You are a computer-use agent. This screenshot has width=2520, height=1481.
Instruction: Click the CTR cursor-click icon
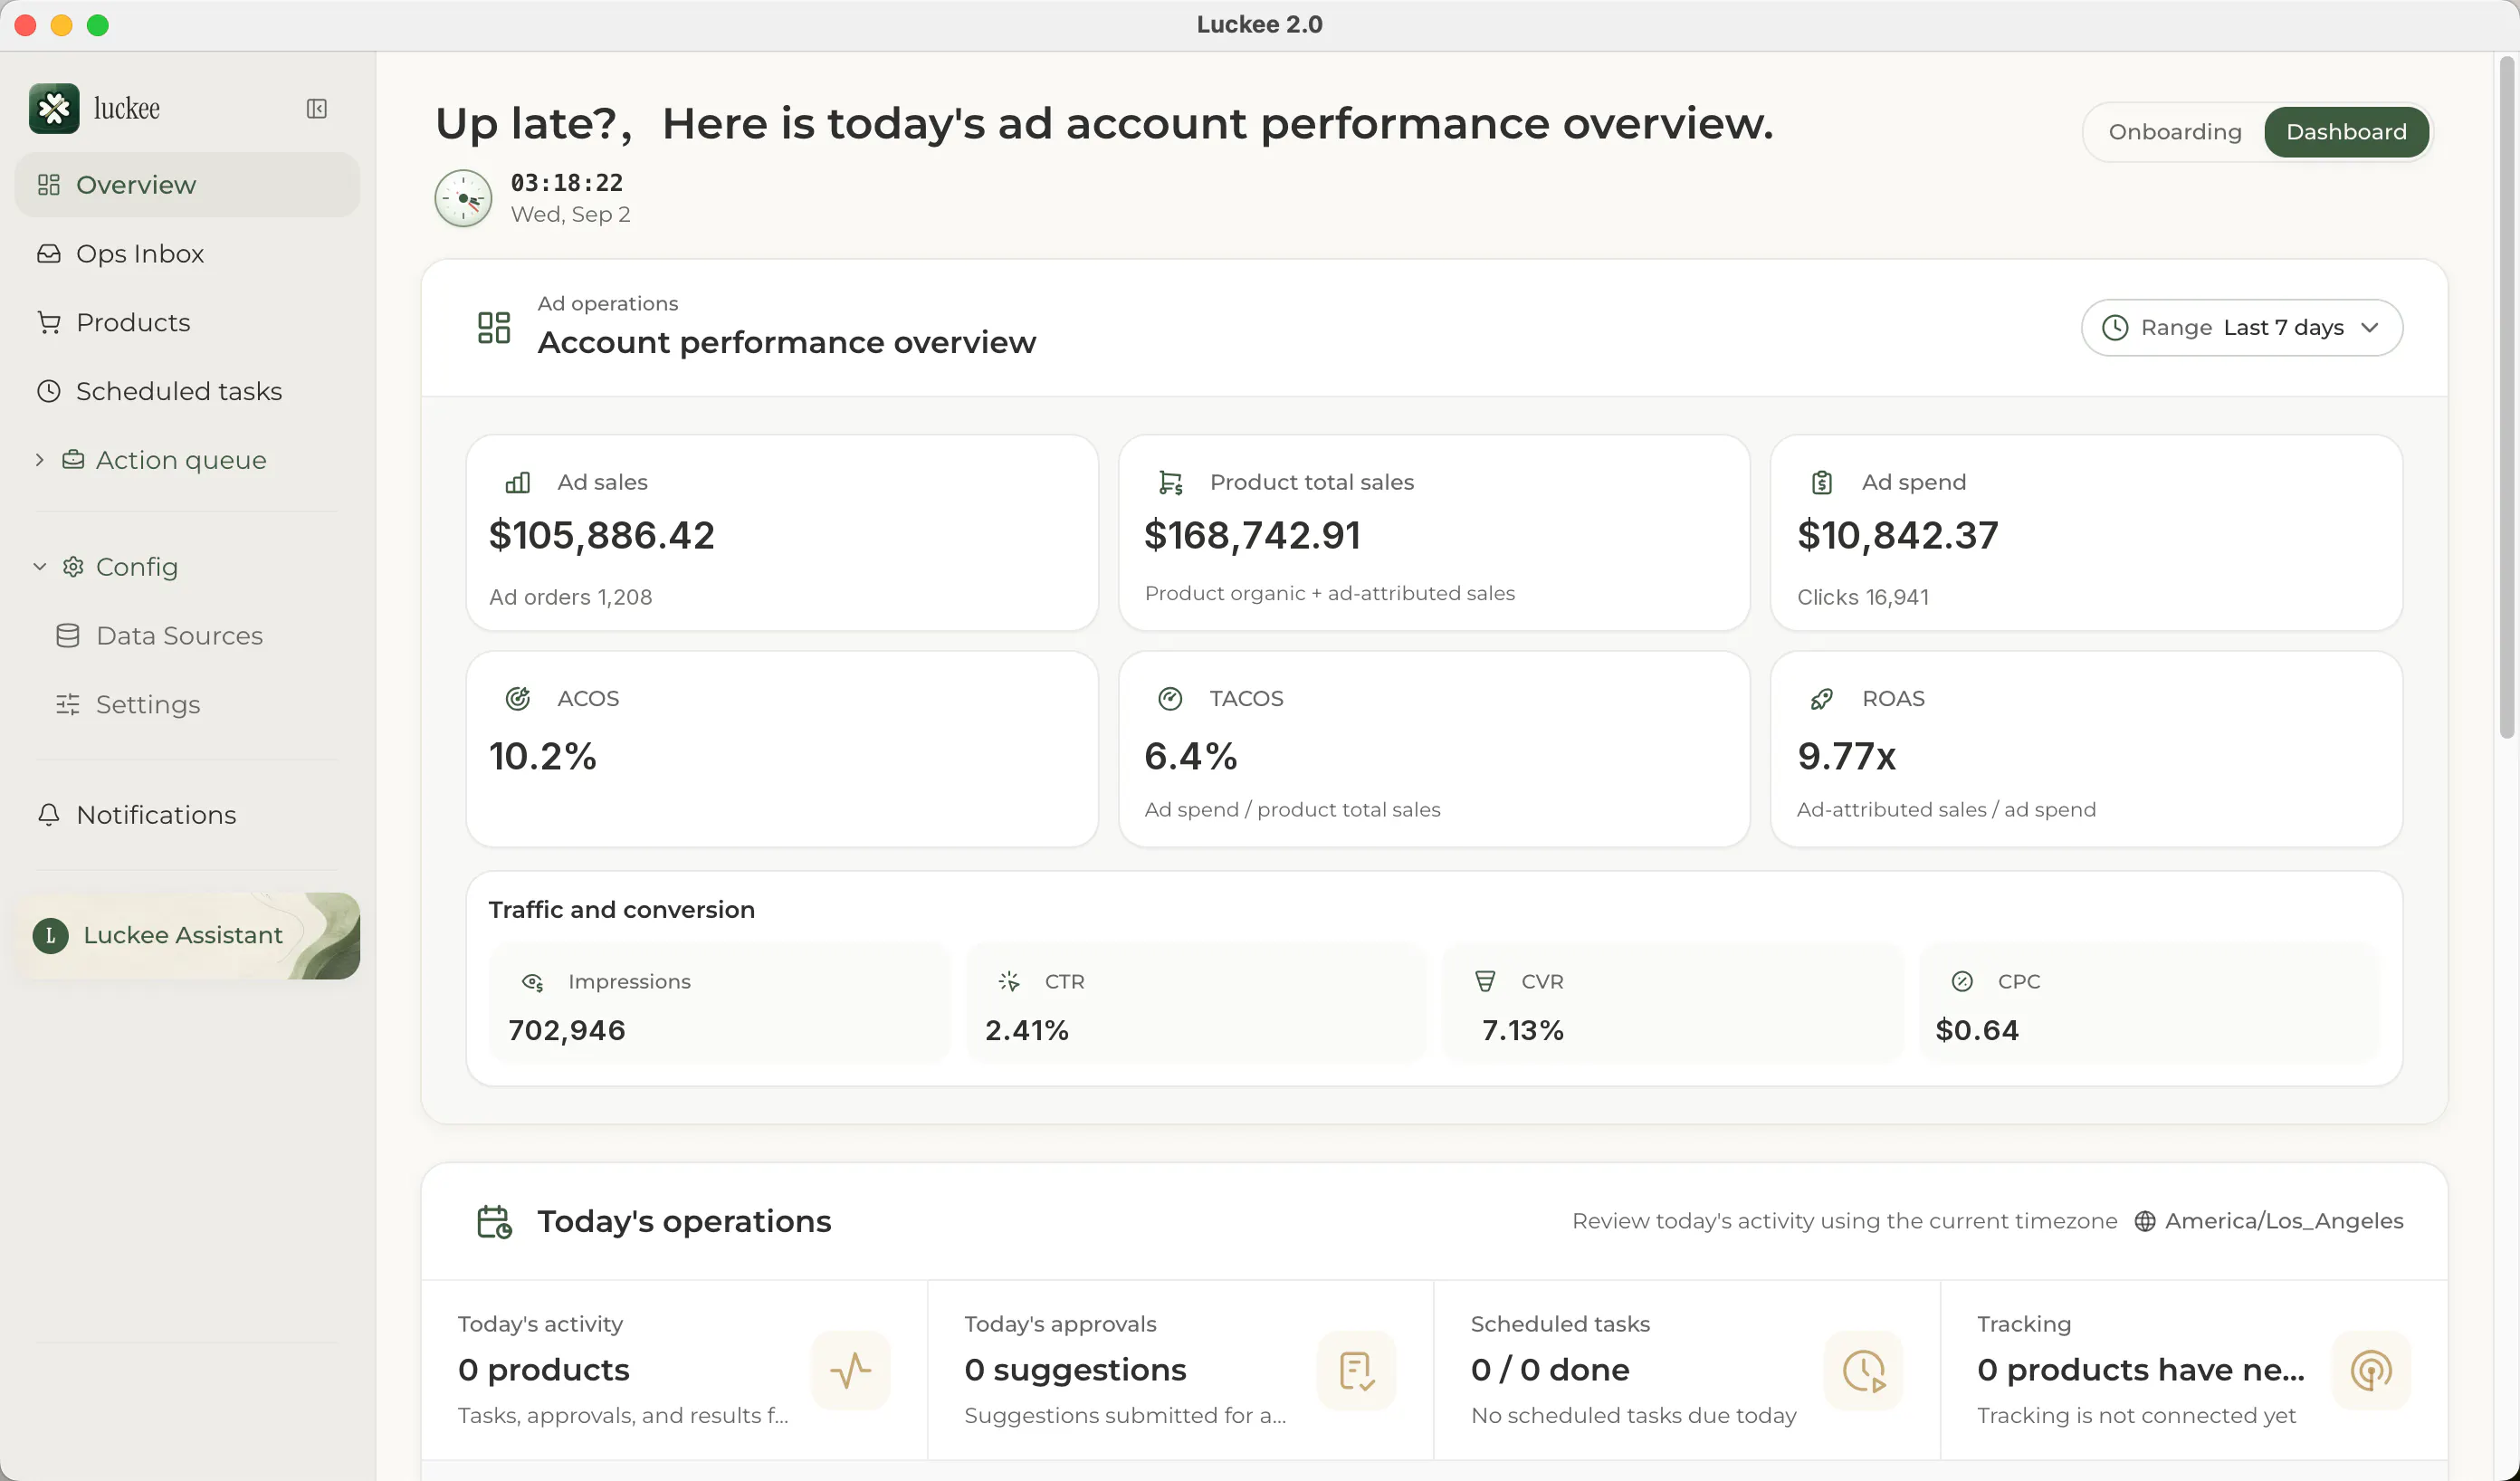tap(1009, 982)
